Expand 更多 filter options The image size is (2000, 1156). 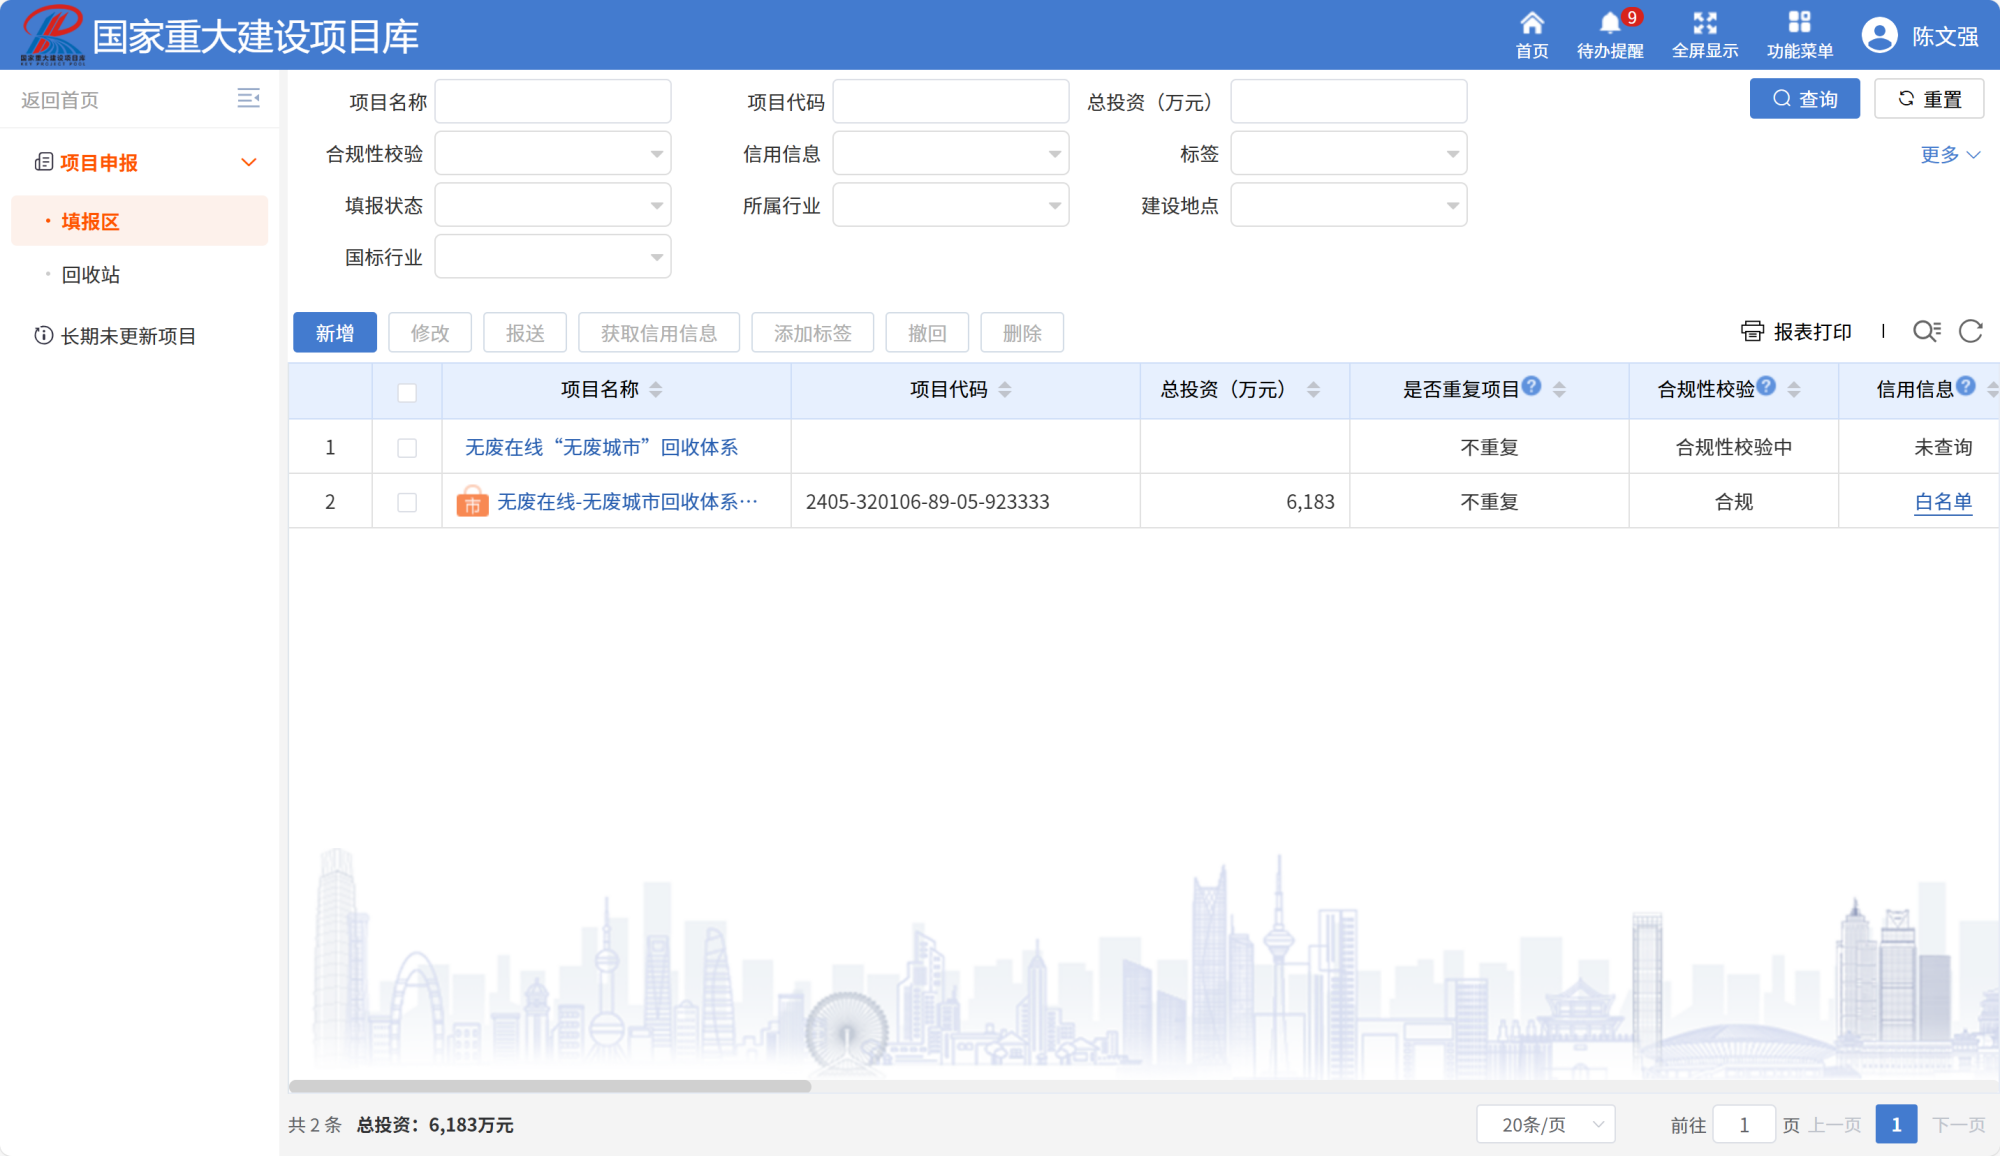click(x=1950, y=155)
